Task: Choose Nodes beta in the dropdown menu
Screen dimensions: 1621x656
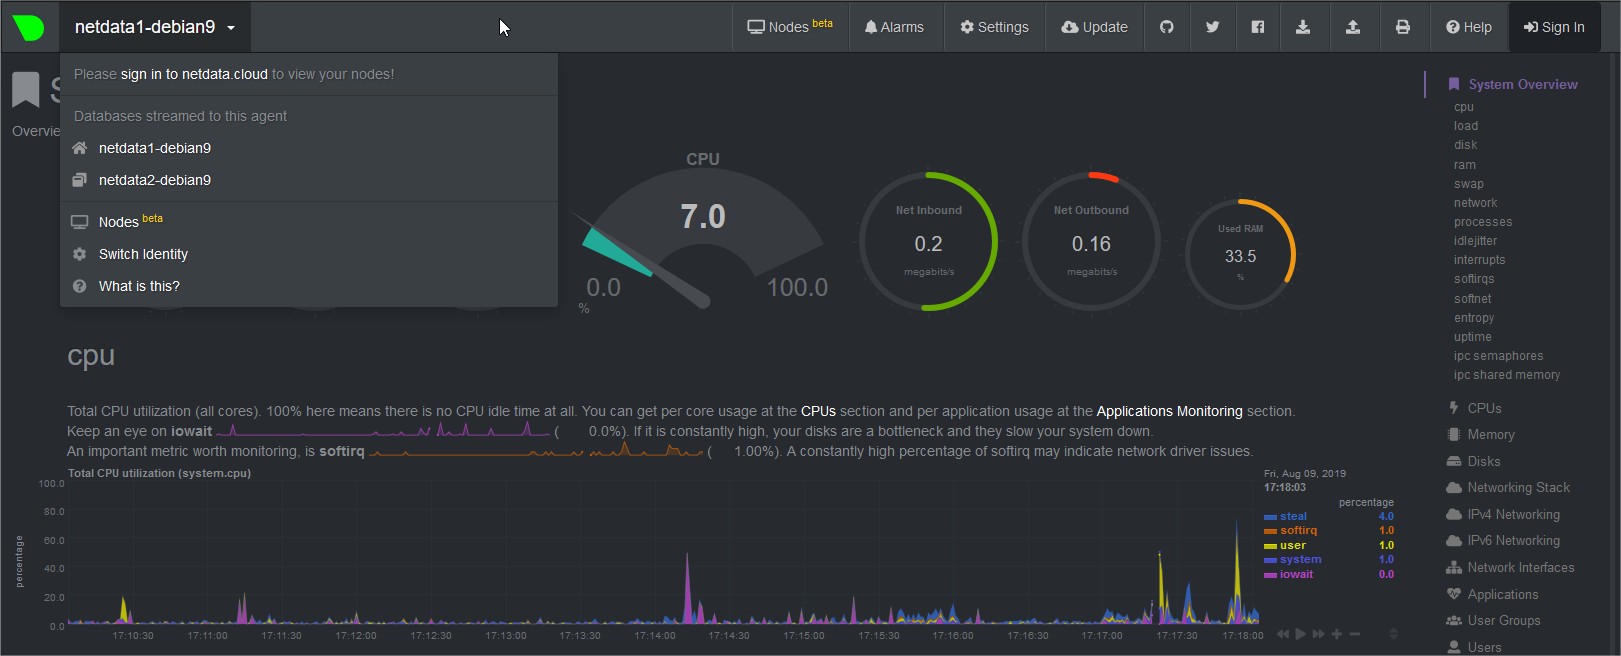Action: (x=130, y=221)
